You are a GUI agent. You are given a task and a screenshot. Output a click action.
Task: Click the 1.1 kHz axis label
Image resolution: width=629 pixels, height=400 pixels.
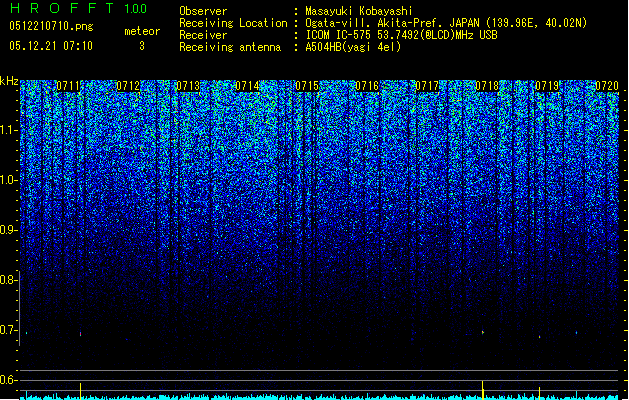(x=8, y=130)
